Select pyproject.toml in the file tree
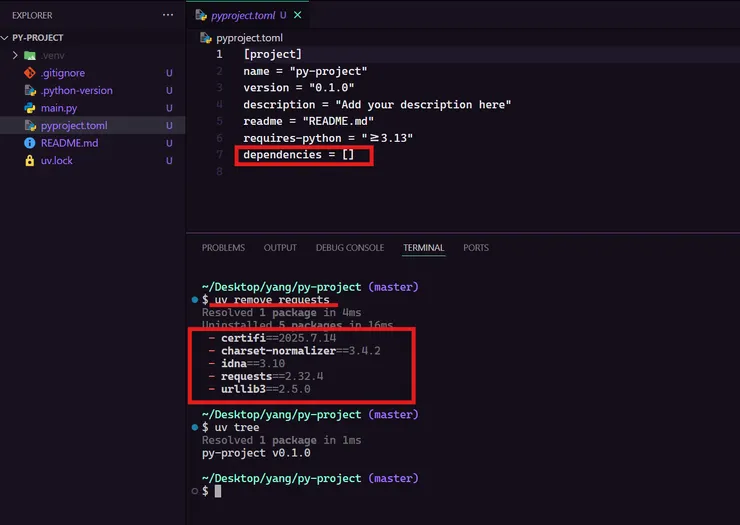This screenshot has height=525, width=740. [74, 126]
